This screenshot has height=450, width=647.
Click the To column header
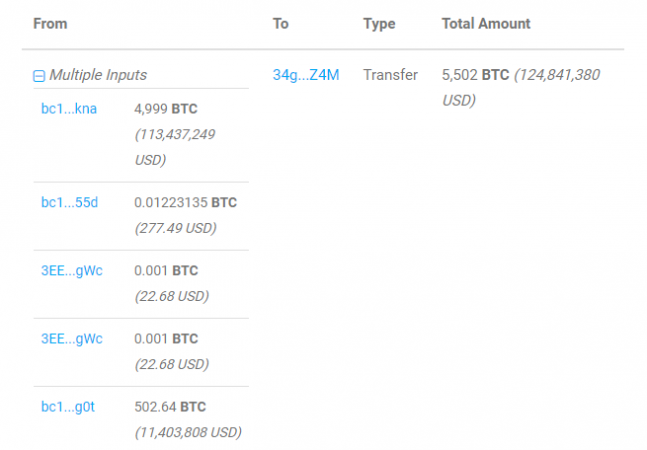281,23
